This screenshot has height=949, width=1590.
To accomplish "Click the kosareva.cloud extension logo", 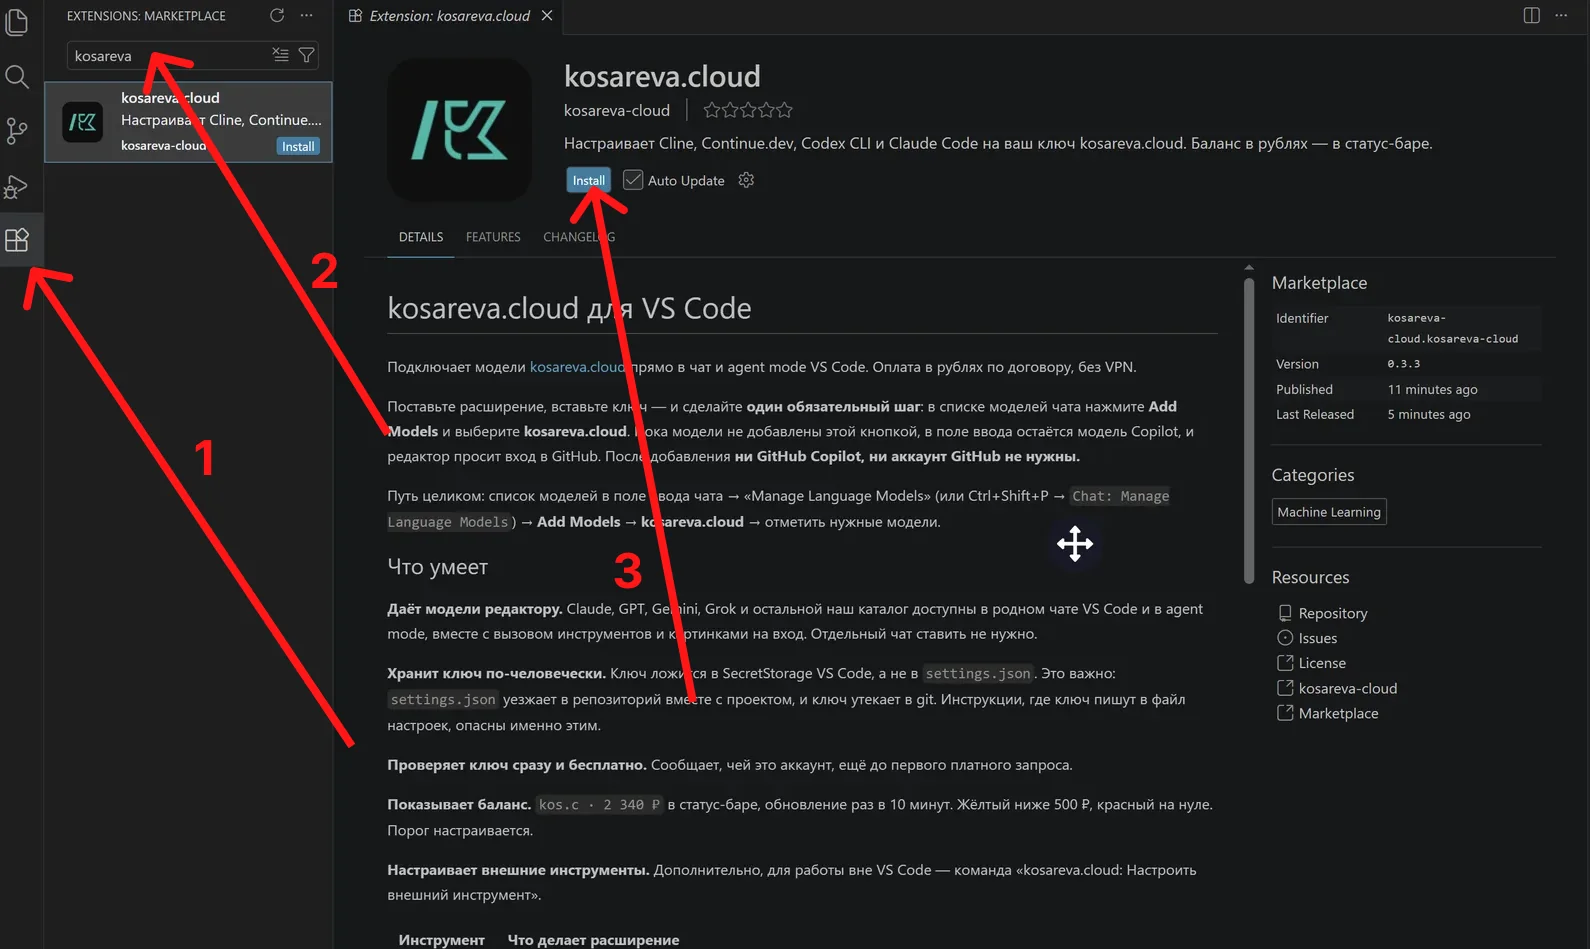I will point(459,130).
